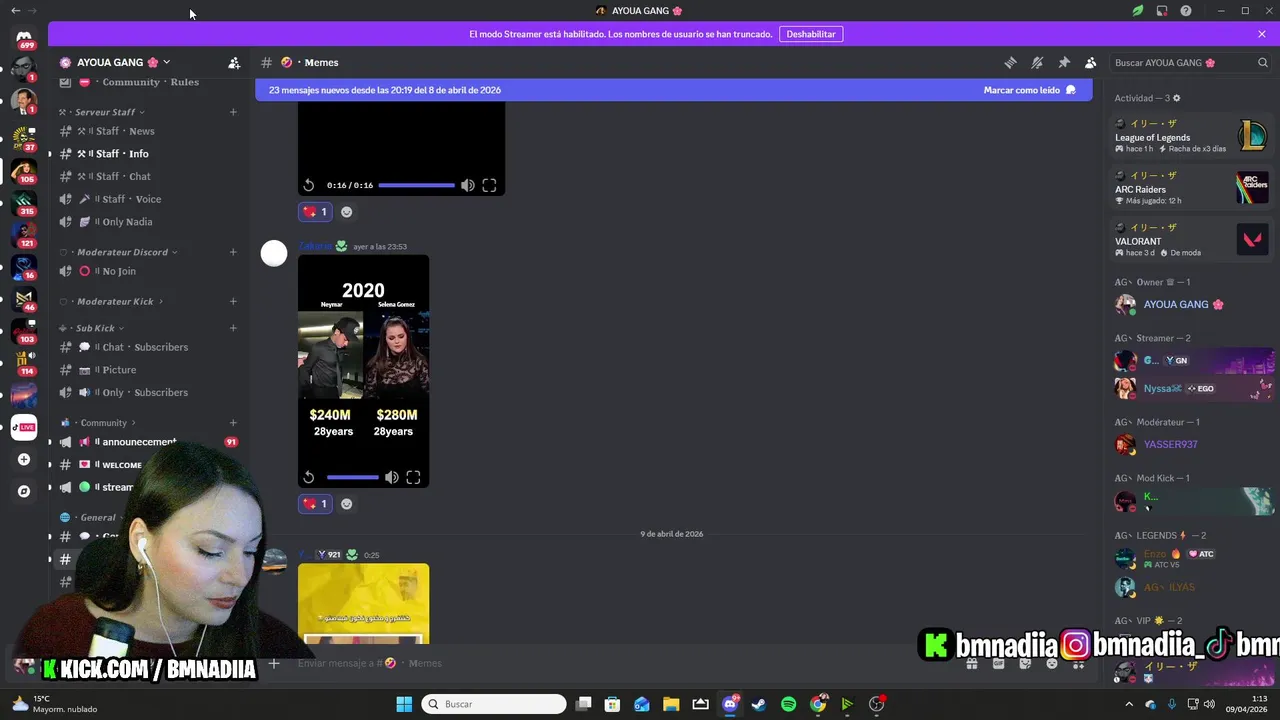Viewport: 1280px width, 720px height.
Task: Open YASSER937 member profile
Action: (1192, 444)
